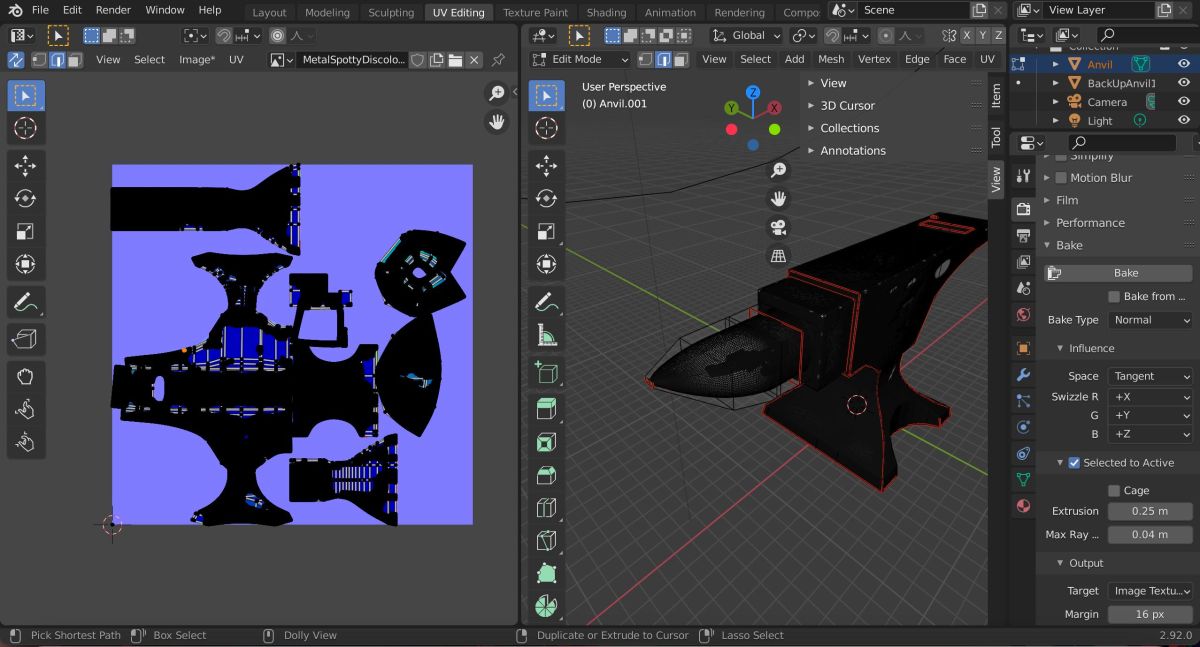Enable the Motion Blur checkbox
The image size is (1200, 647).
(1062, 178)
